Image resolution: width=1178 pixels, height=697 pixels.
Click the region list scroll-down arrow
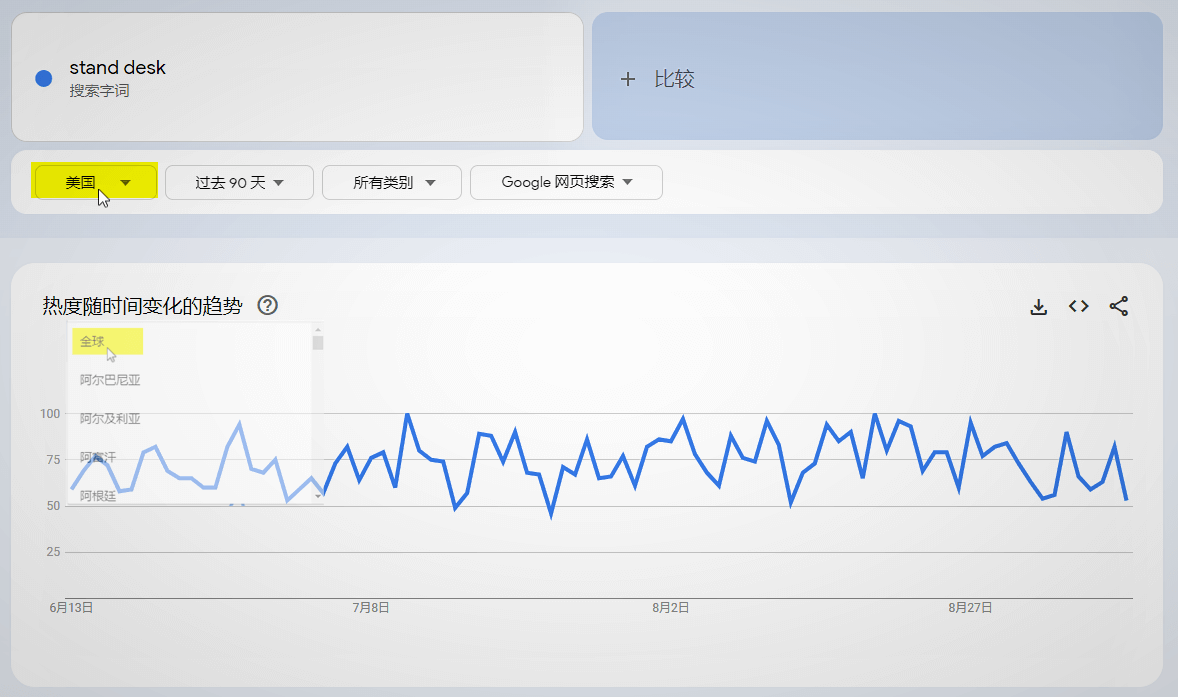click(x=318, y=496)
